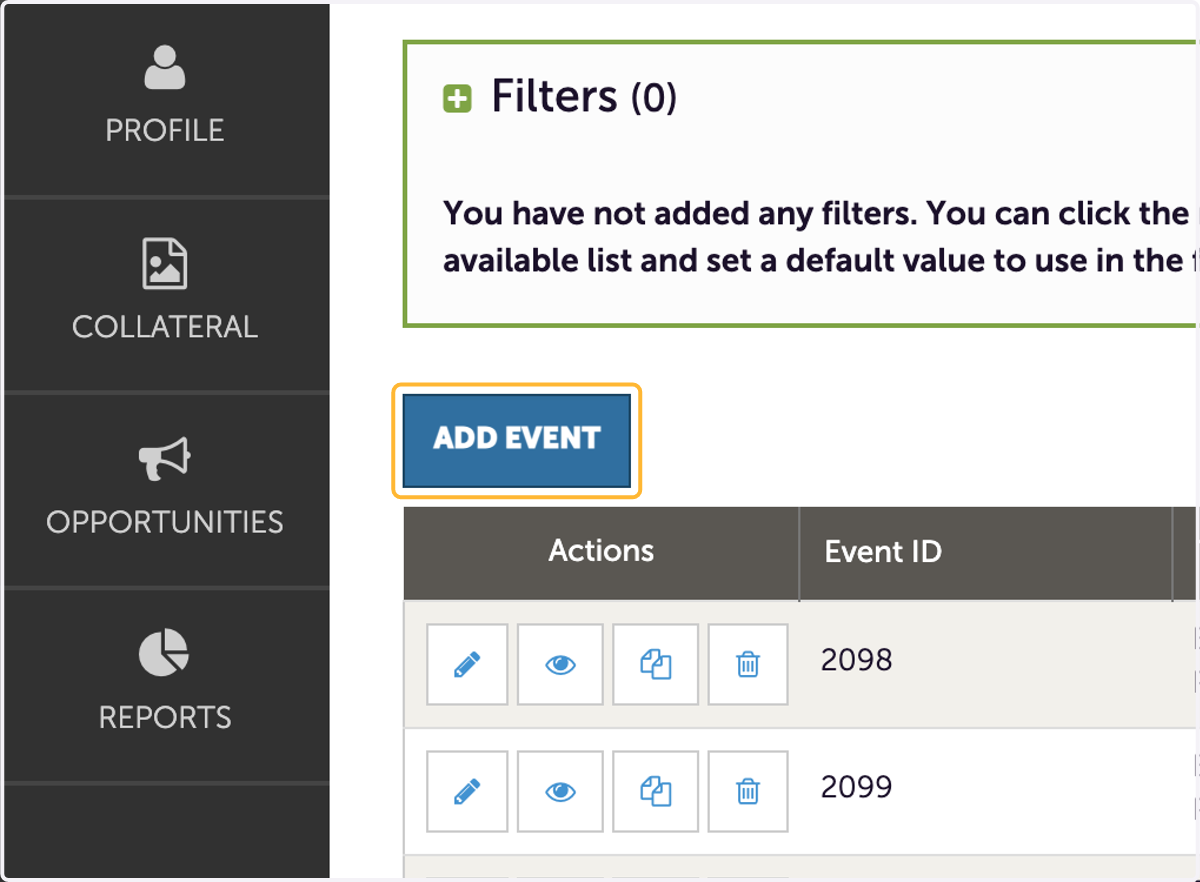Open the Opportunities sidebar section
Viewport: 1200px width, 882px height.
165,490
